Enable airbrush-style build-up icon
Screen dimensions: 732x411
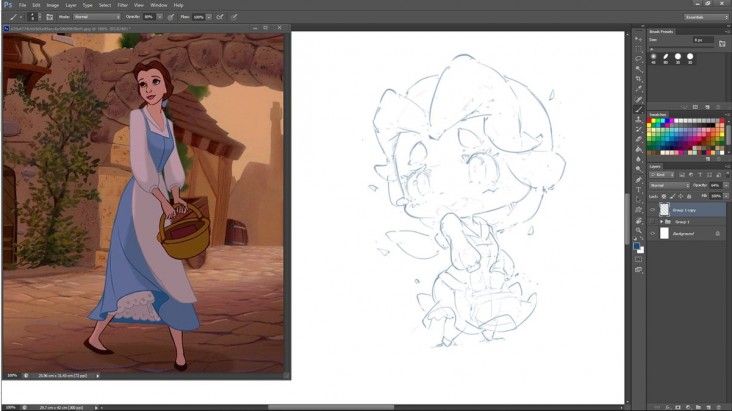220,17
